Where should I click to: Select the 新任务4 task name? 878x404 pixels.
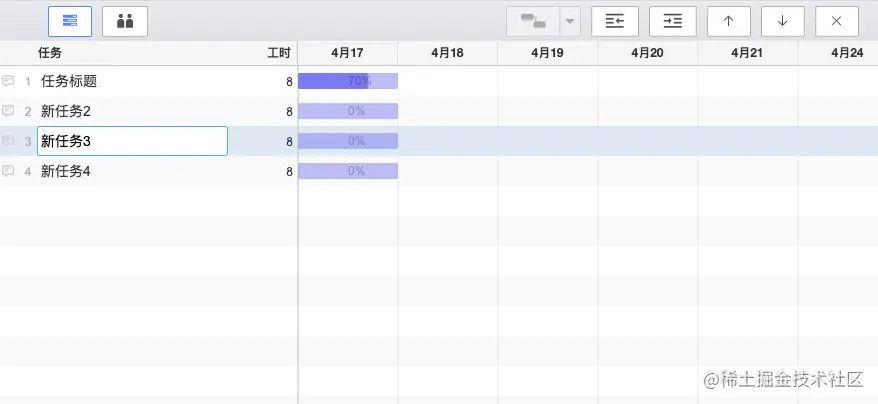66,171
